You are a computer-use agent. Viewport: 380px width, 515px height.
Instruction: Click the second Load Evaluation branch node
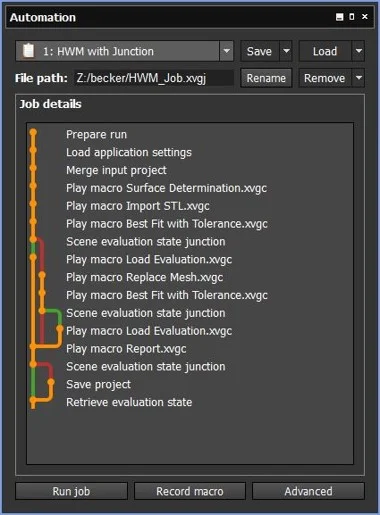tap(59, 329)
